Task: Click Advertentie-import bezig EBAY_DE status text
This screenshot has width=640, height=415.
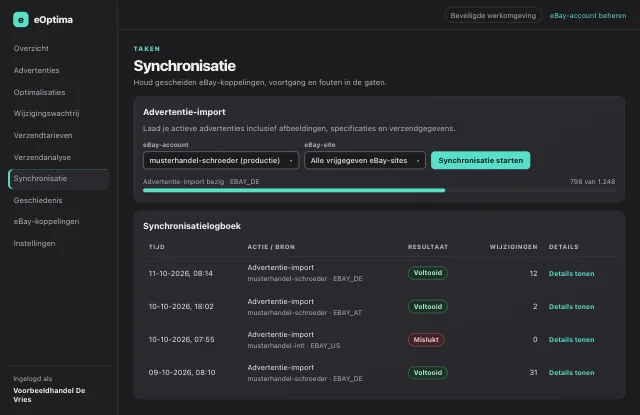Action: (201, 182)
